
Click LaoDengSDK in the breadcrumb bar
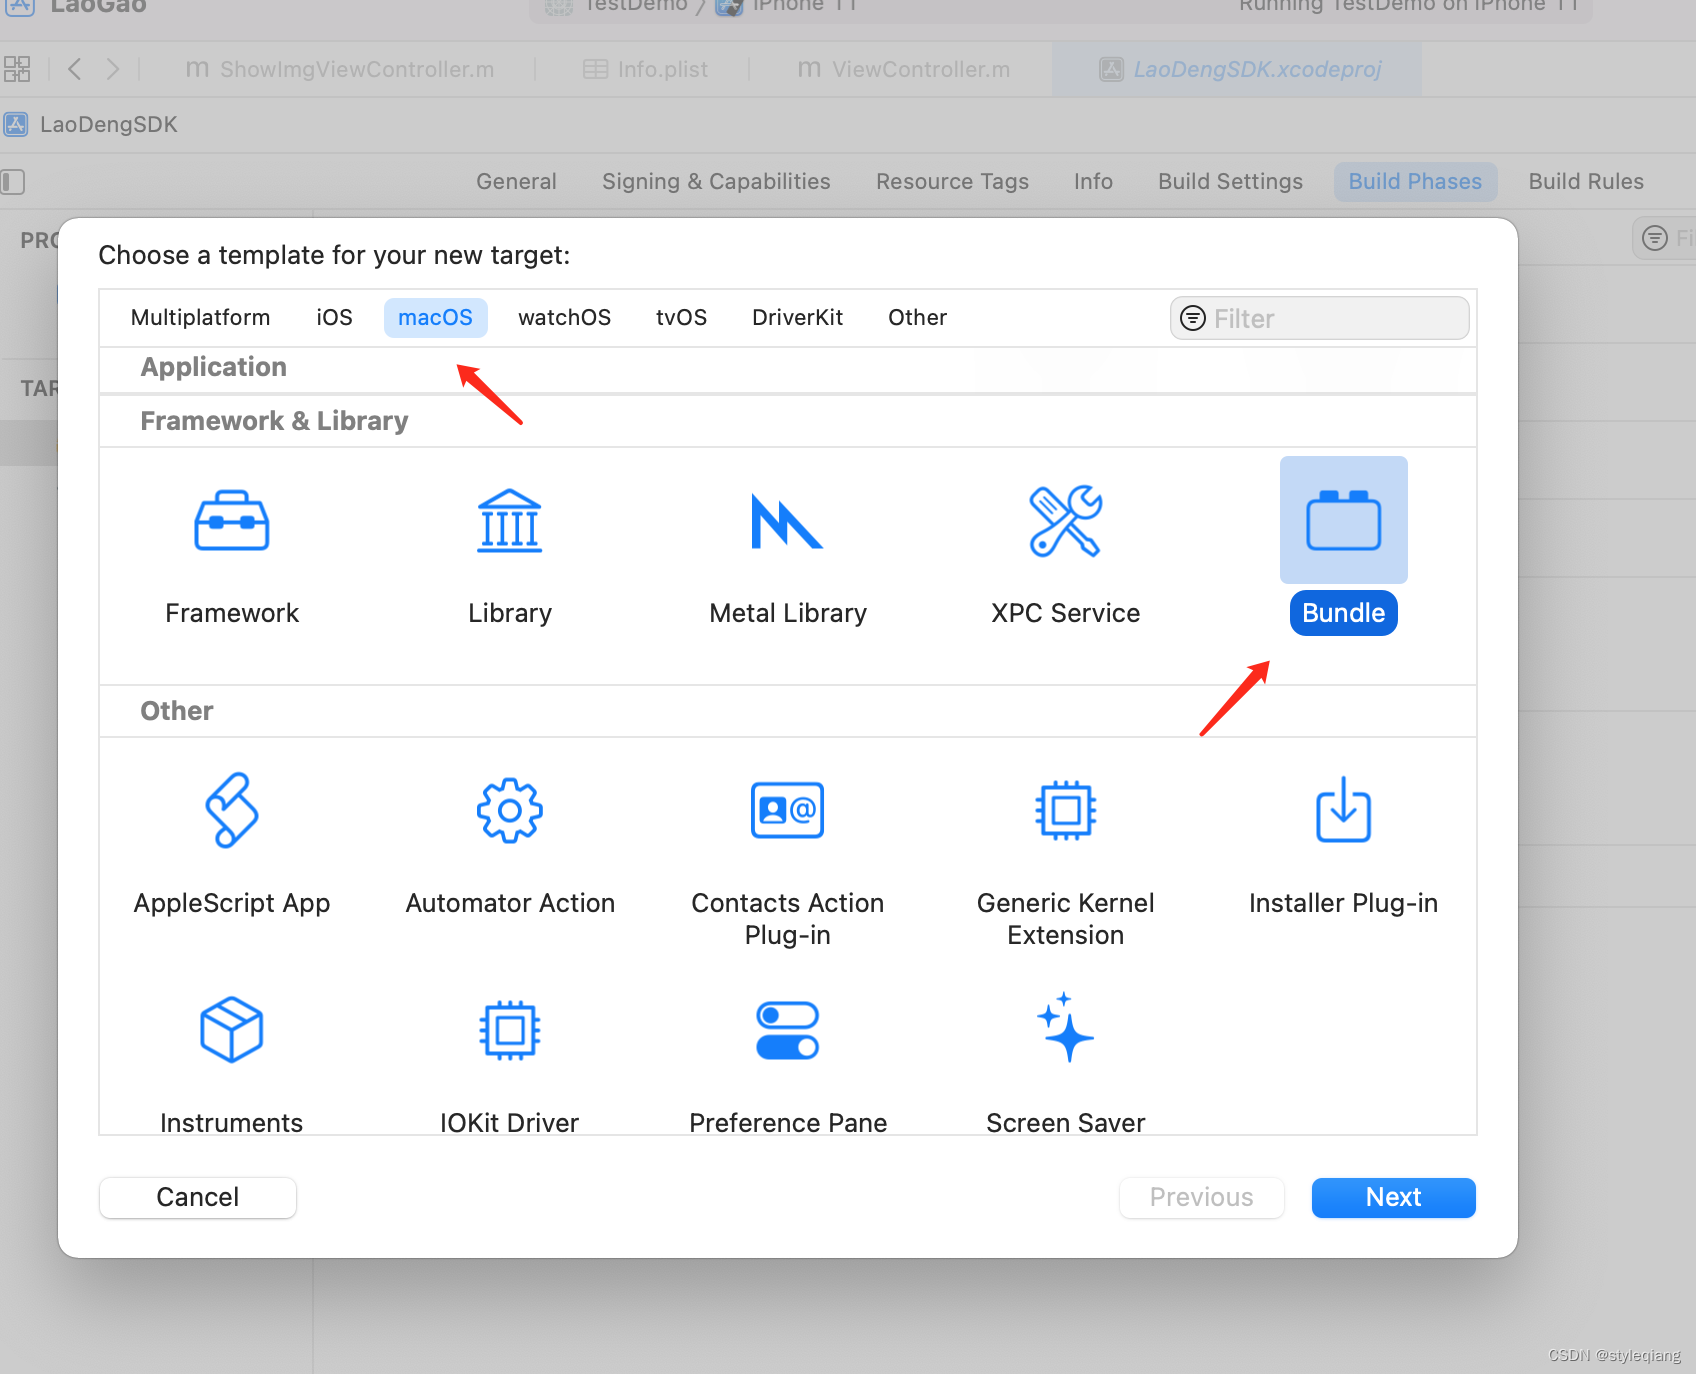[x=109, y=125]
